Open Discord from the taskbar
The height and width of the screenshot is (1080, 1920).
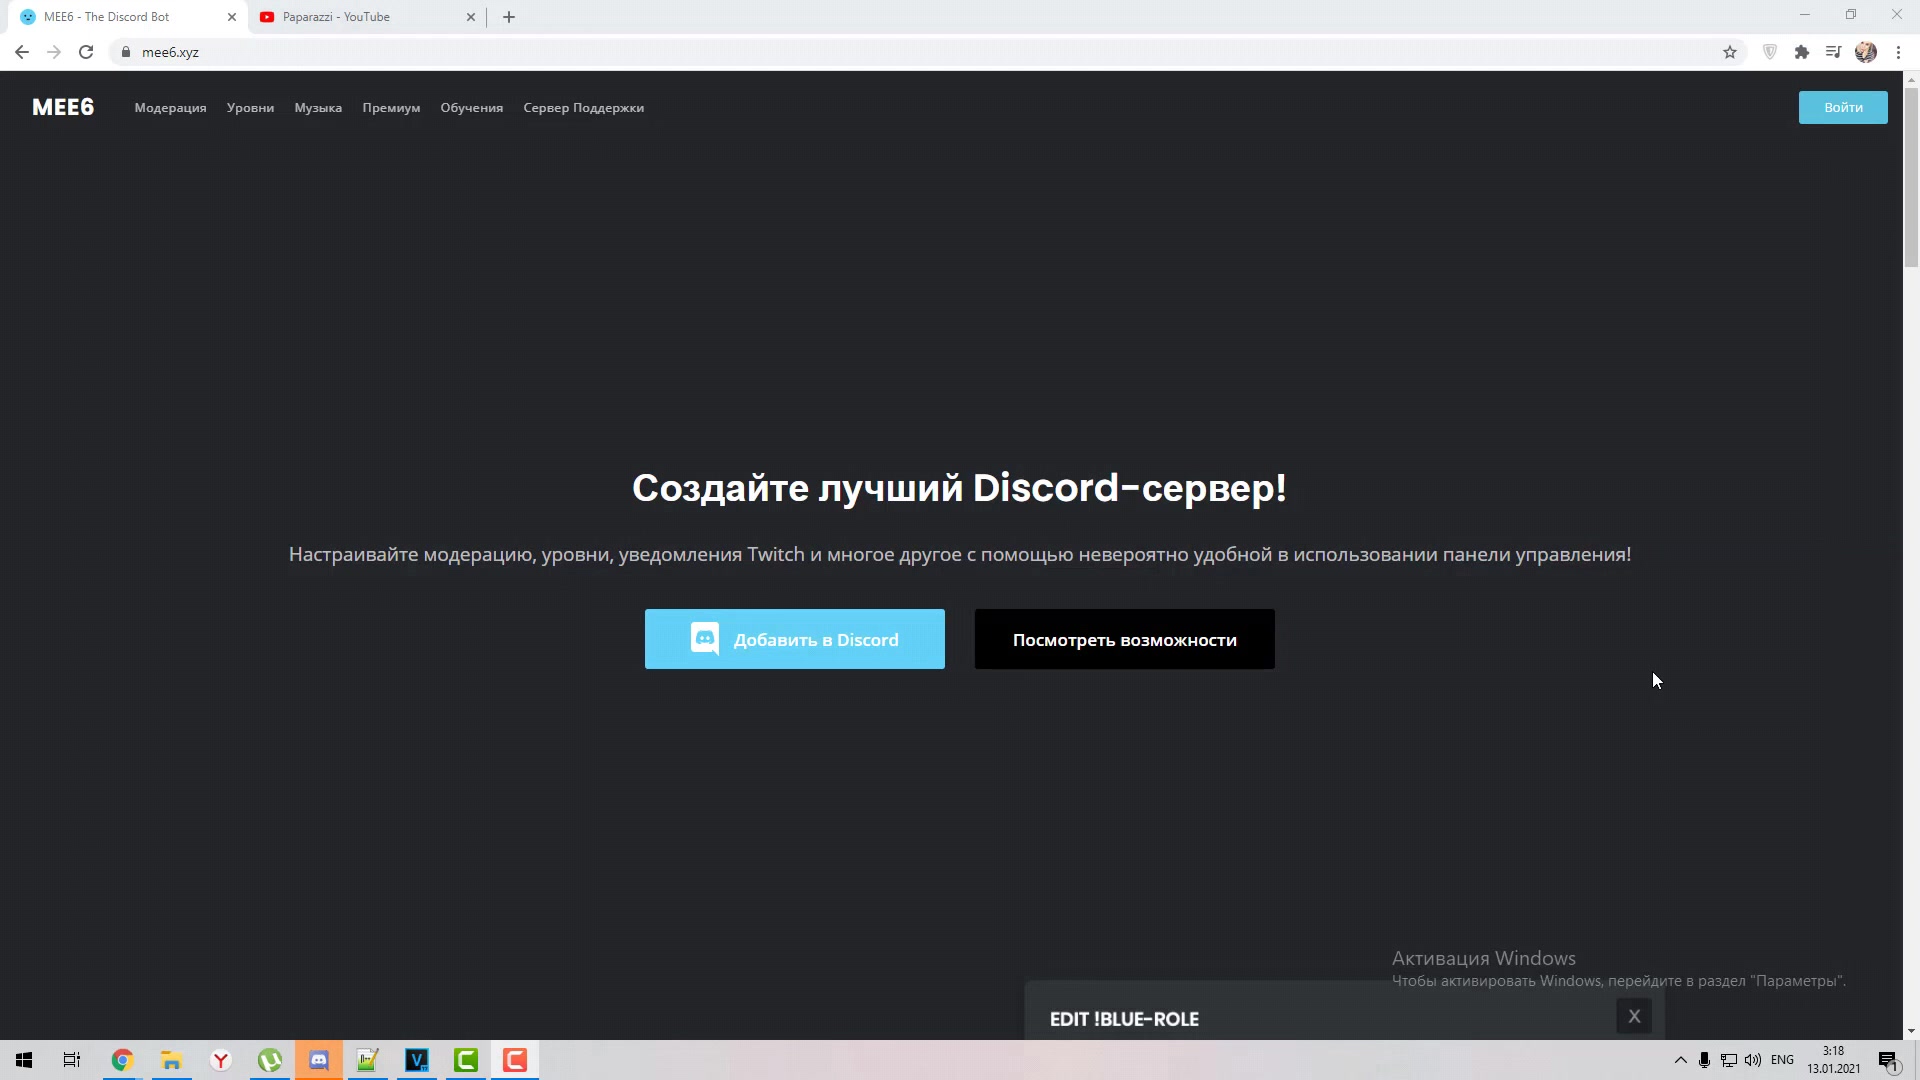318,1060
